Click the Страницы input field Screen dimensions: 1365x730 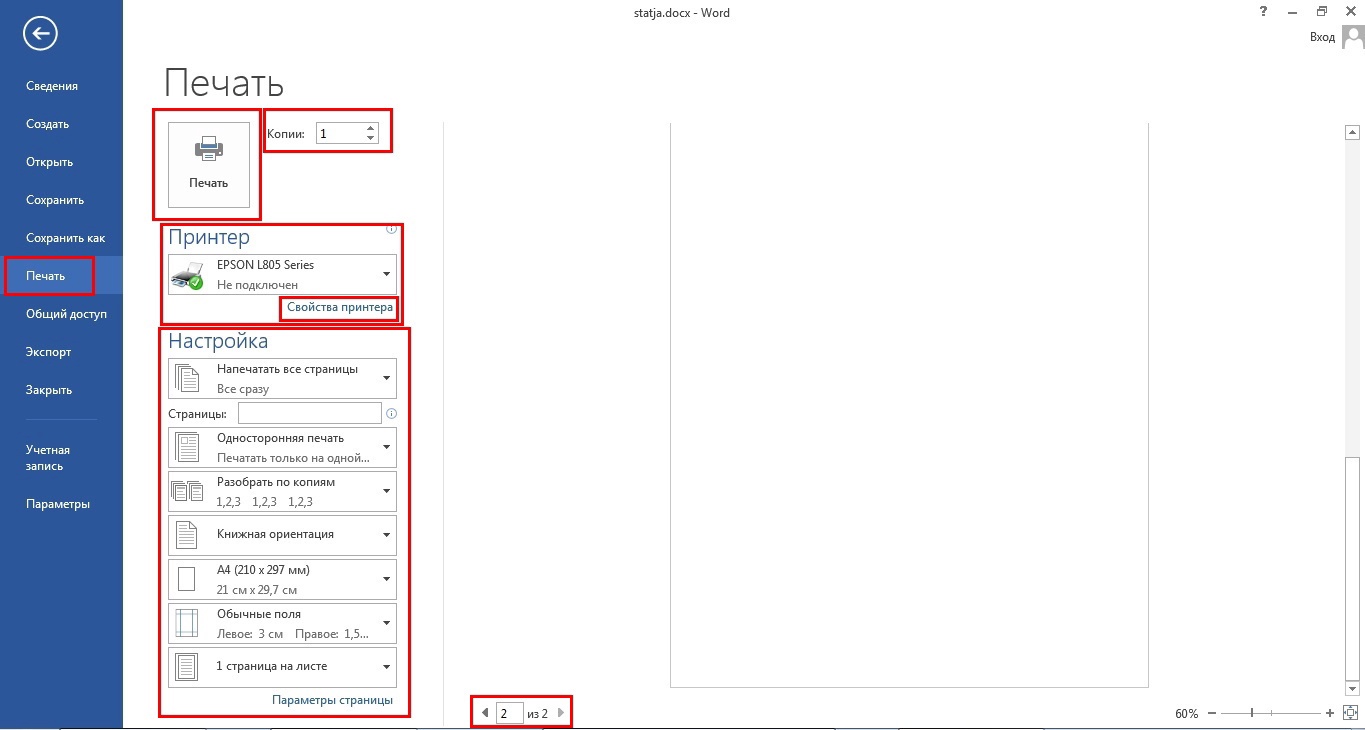(x=309, y=413)
